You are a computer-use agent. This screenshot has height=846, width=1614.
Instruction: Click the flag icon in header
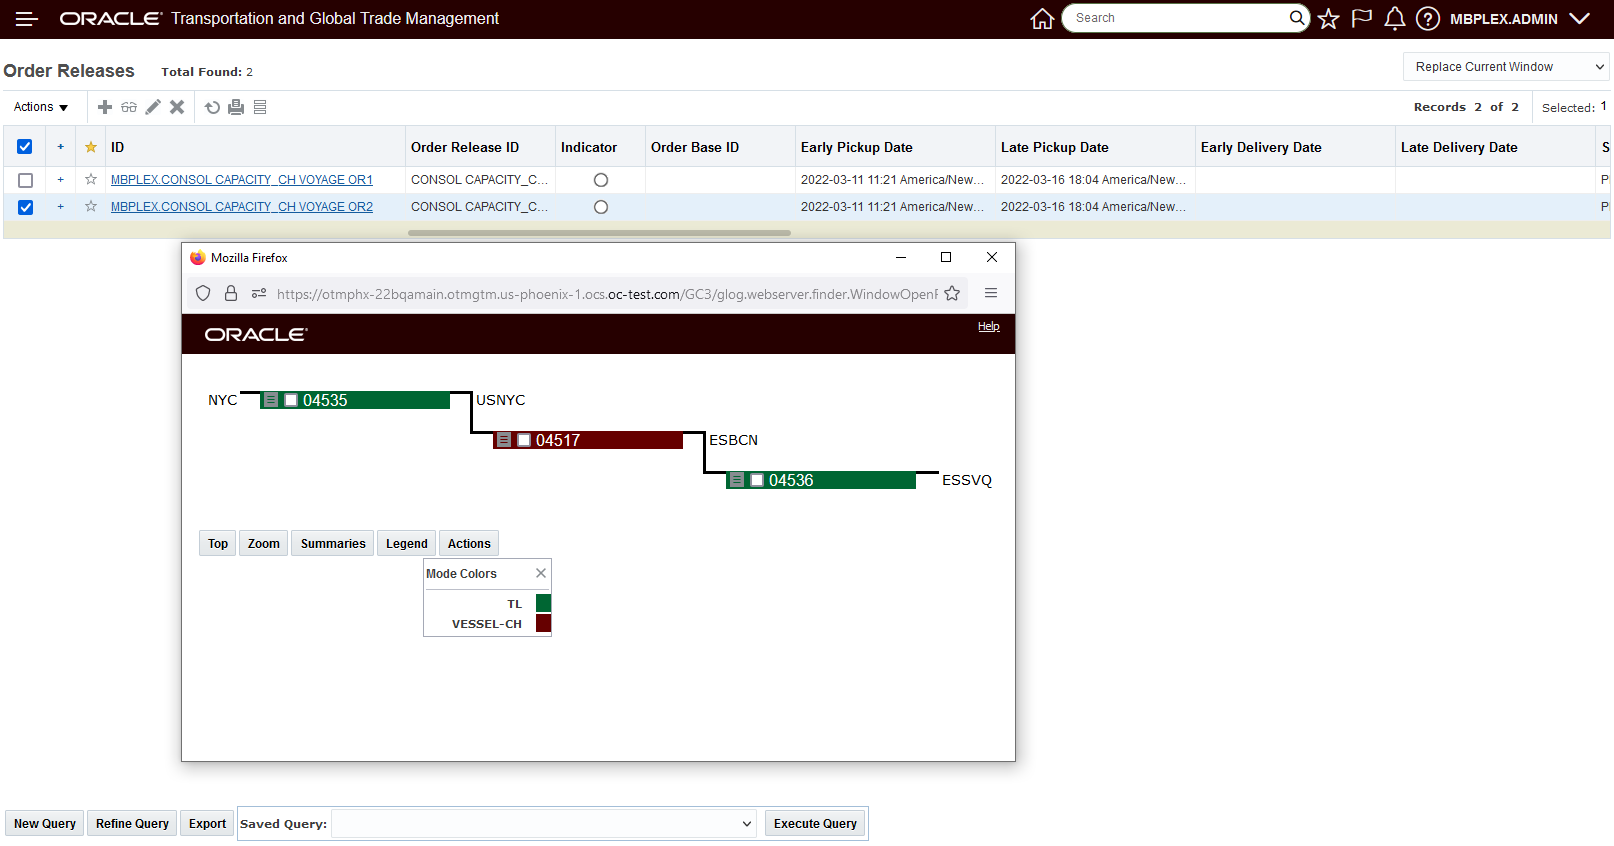1362,19
